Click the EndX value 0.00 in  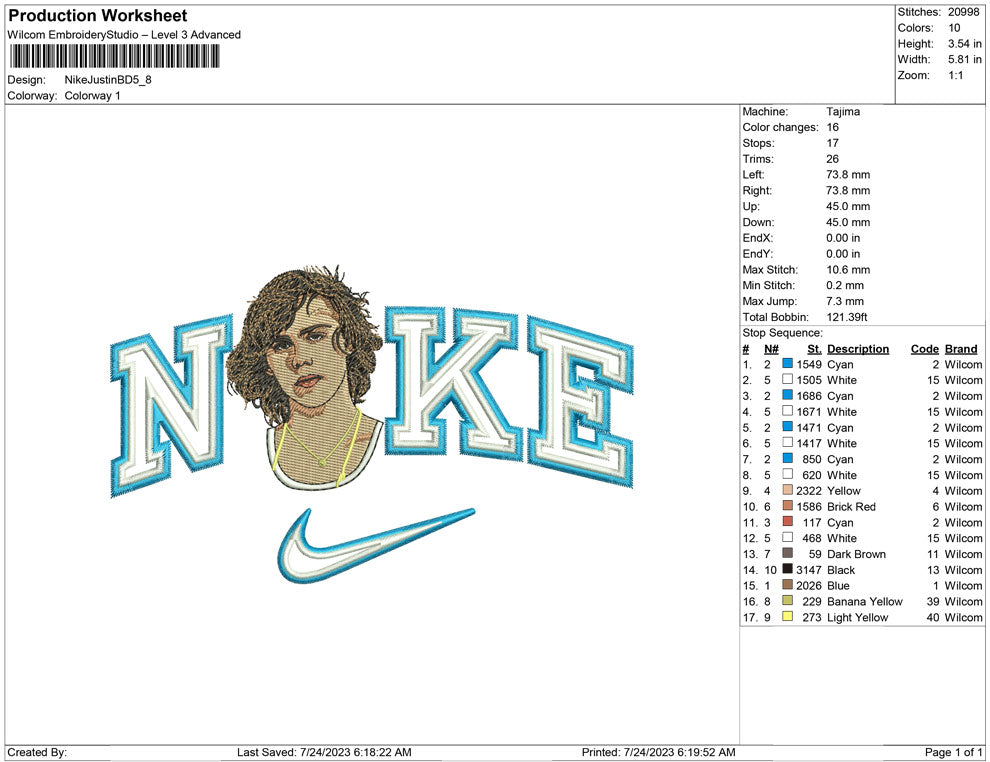coord(843,238)
